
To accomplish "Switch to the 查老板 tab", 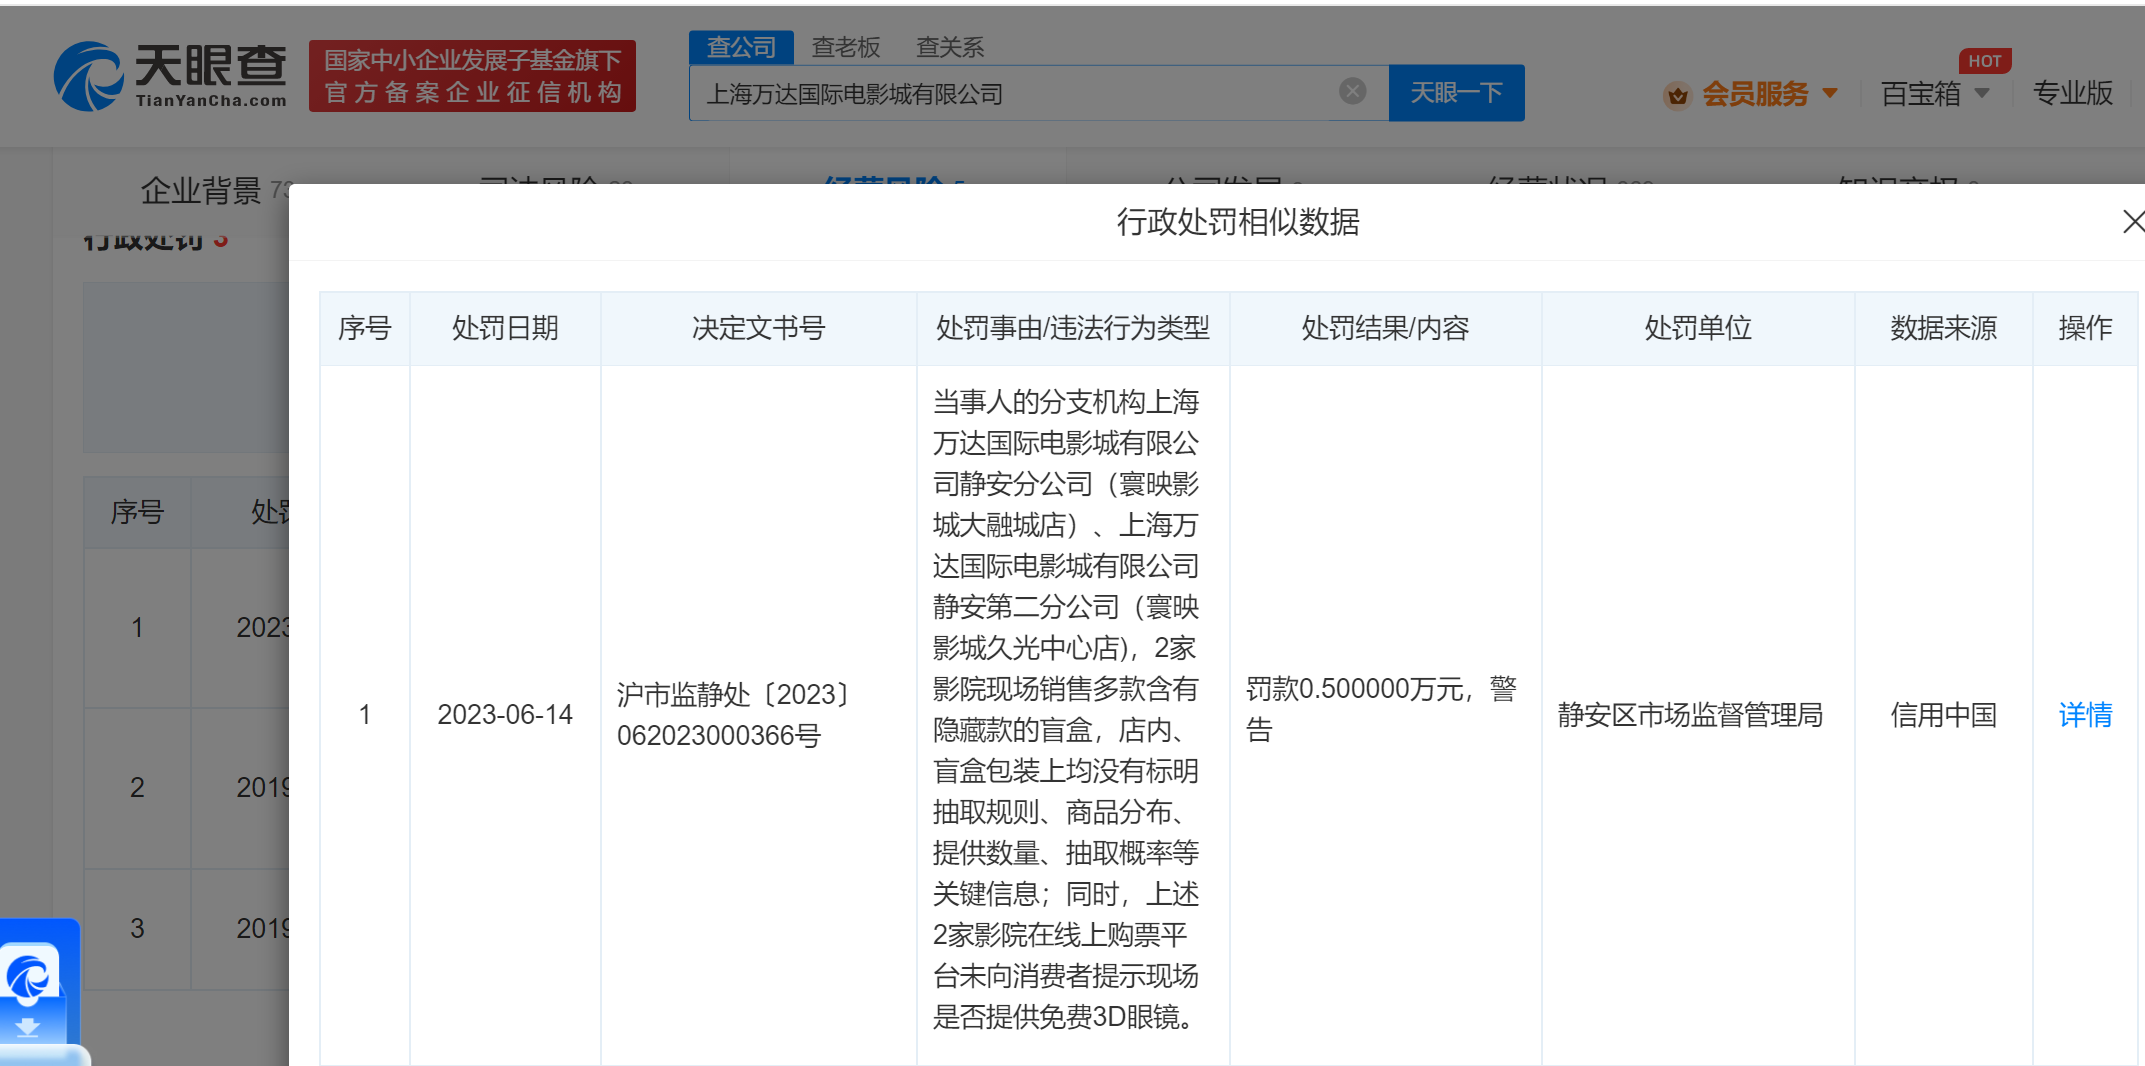I will (x=845, y=47).
